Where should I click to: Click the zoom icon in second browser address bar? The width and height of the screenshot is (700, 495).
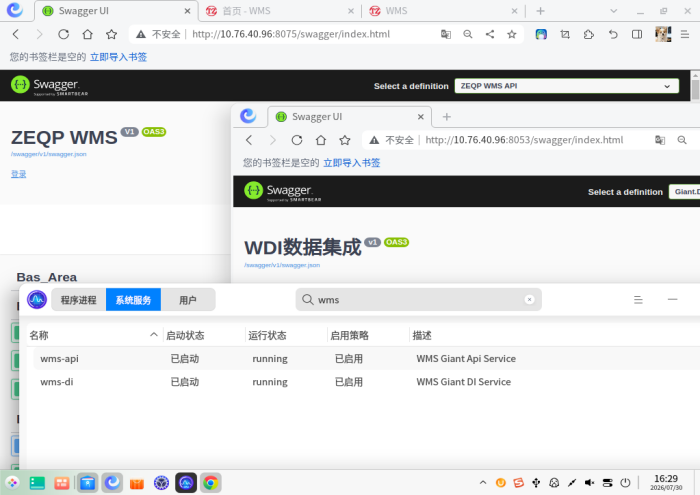click(x=682, y=140)
